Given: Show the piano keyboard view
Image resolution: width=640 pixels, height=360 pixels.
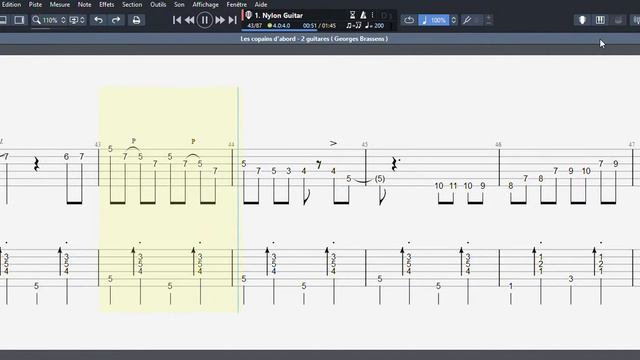Looking at the screenshot, I should coord(600,20).
